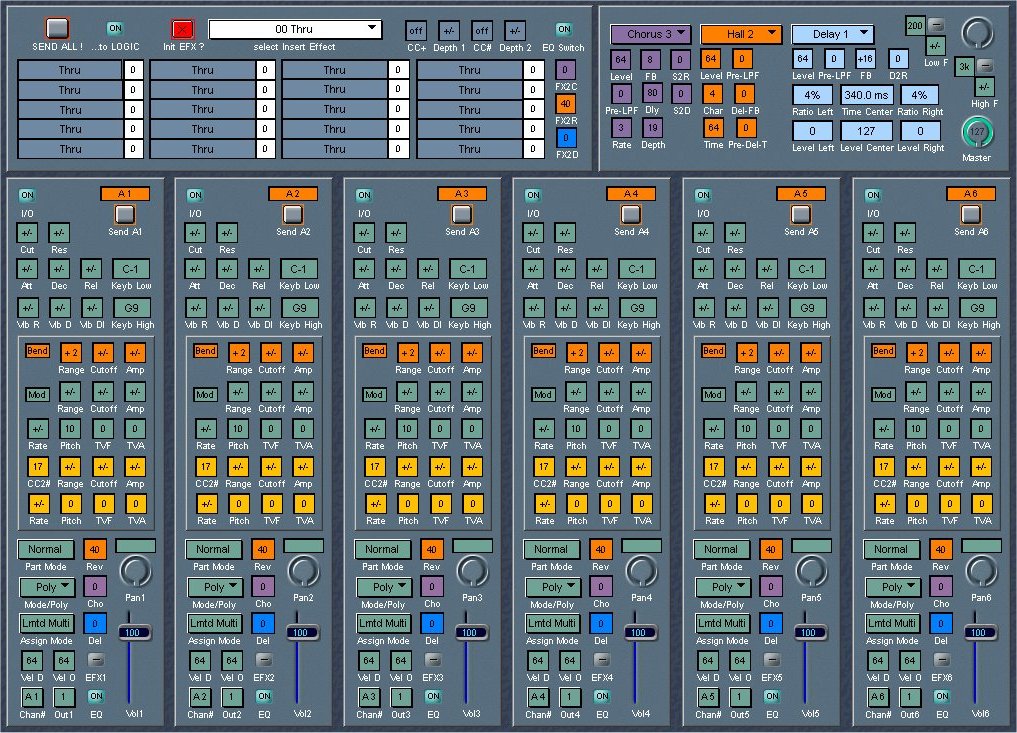The height and width of the screenshot is (733, 1017).
Task: Open the Hall 2 reverb dropdown
Action: 740,34
